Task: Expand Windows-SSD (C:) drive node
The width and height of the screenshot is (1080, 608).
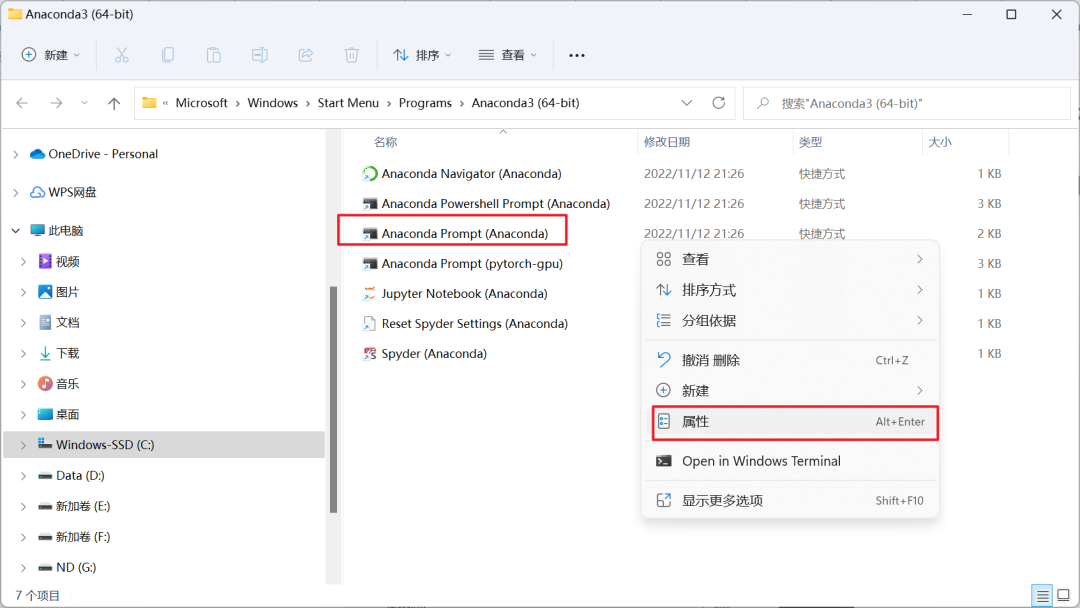Action: click(x=23, y=445)
